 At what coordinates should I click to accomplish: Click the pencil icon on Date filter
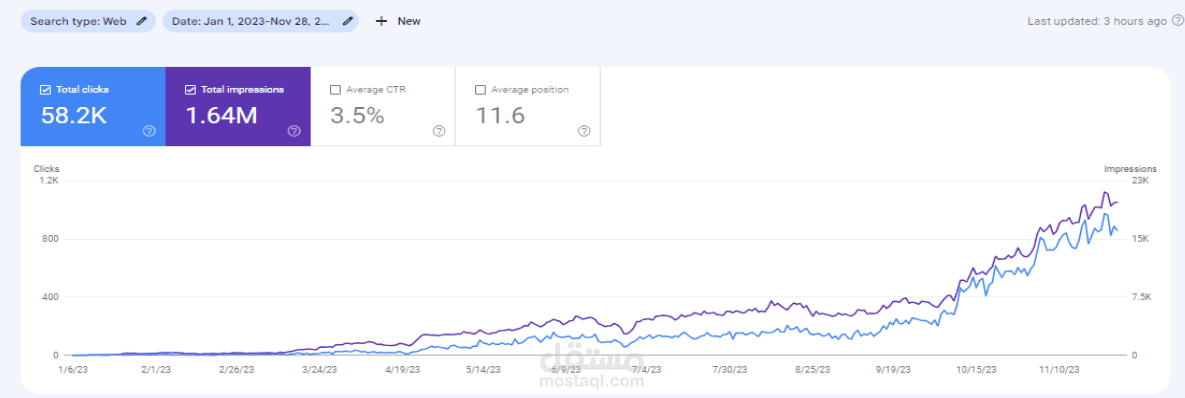click(x=347, y=21)
